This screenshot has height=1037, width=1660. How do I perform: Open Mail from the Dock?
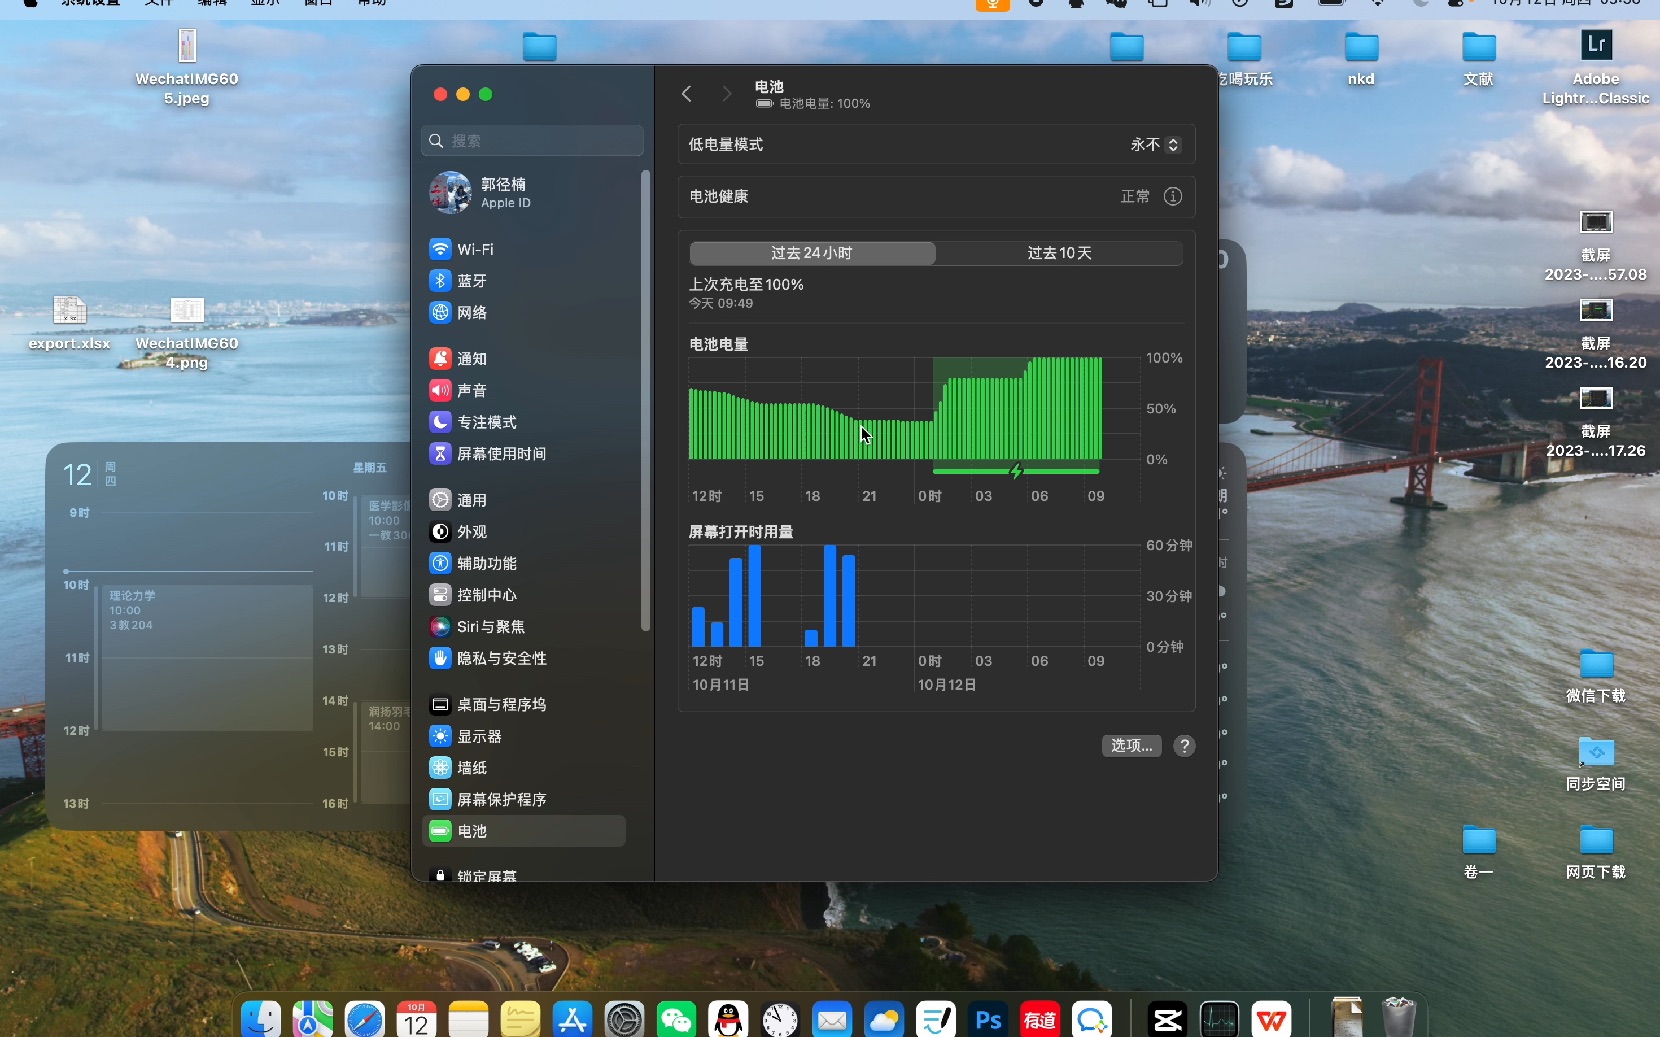pyautogui.click(x=832, y=1020)
